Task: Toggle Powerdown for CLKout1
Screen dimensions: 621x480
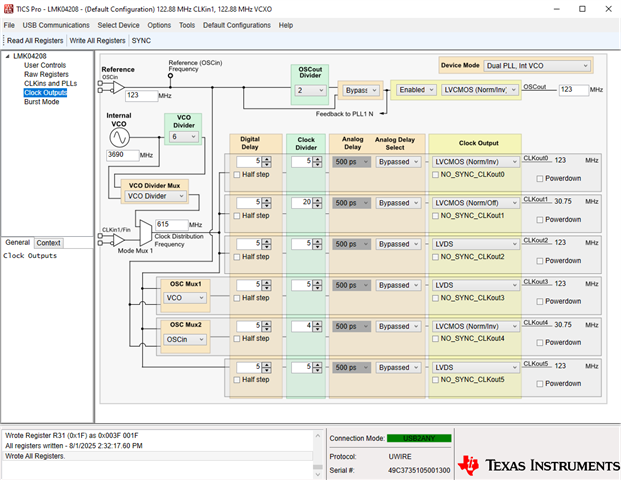Action: (539, 220)
